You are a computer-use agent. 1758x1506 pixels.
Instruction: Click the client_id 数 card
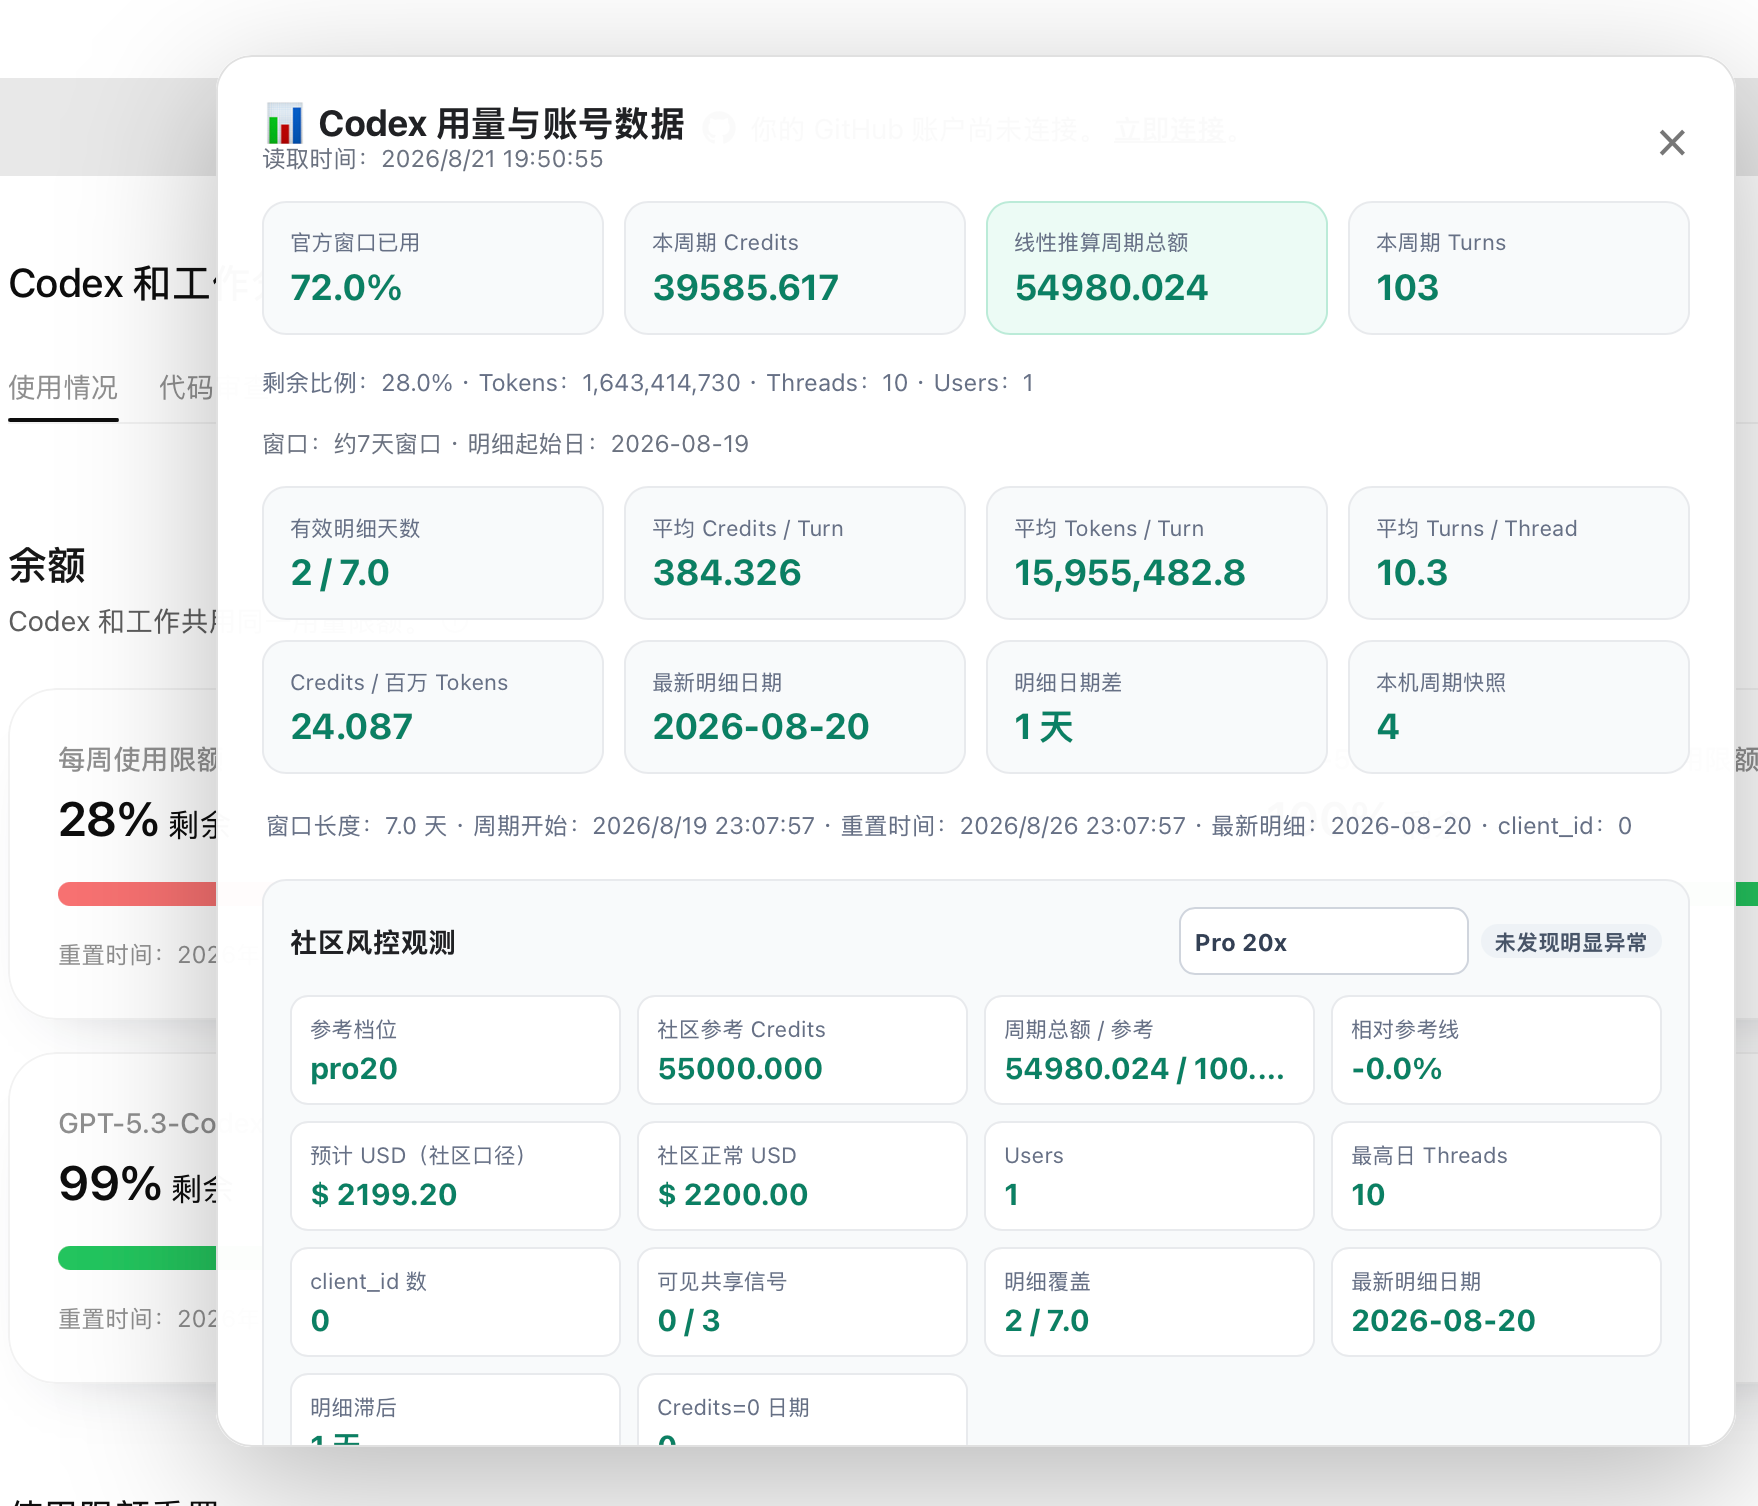click(455, 1302)
